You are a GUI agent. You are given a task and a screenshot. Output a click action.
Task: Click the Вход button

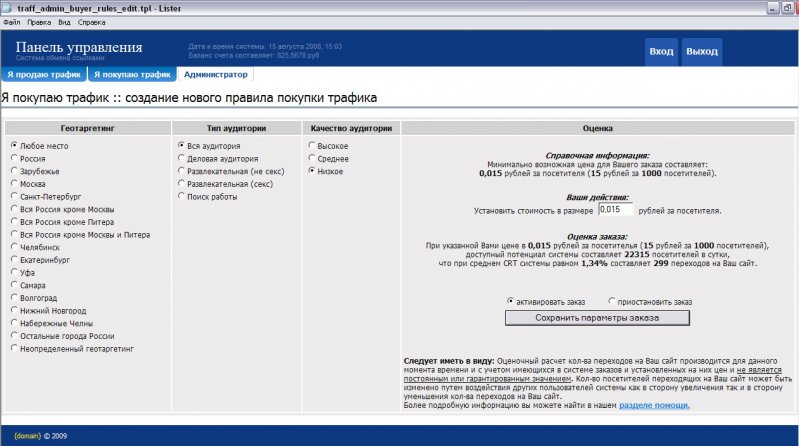[661, 52]
